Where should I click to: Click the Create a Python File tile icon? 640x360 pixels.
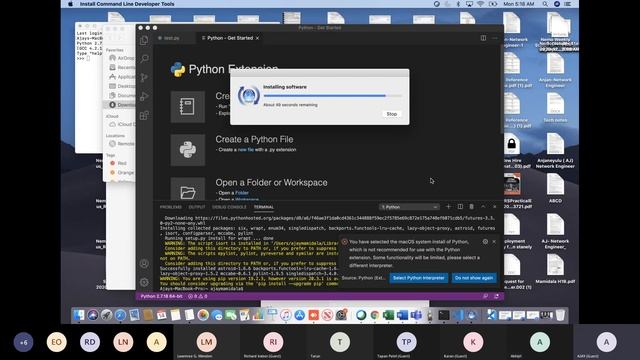pos(187,150)
